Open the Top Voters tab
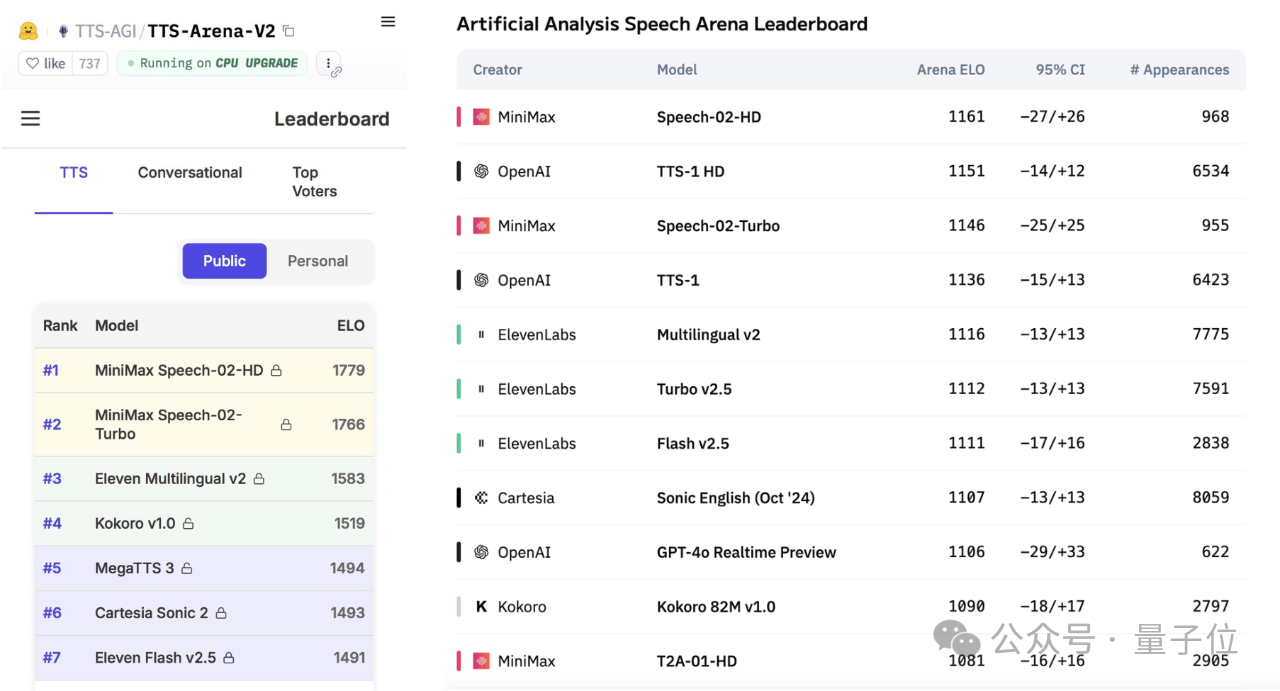 pyautogui.click(x=314, y=182)
